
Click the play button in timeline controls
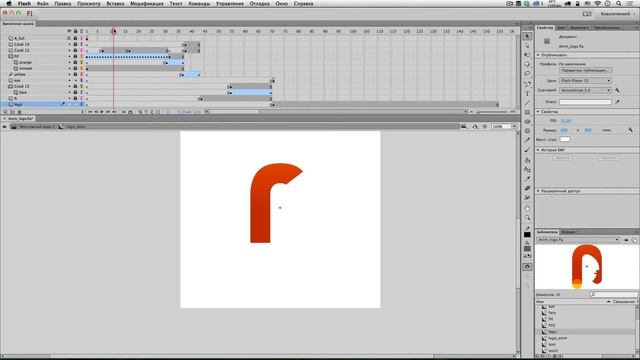(x=102, y=111)
